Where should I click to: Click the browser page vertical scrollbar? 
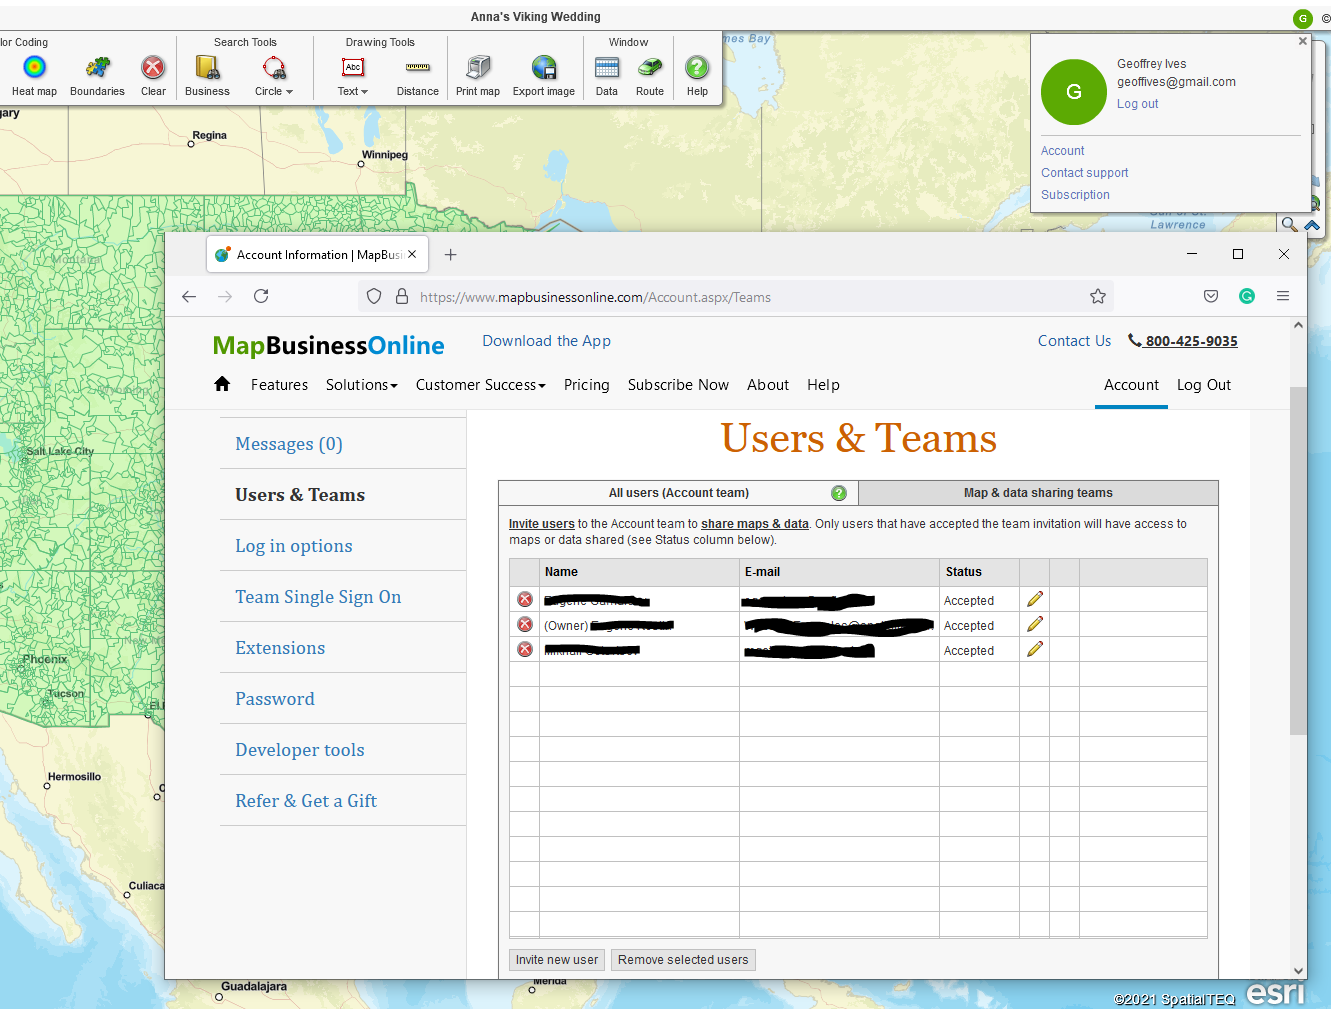(x=1298, y=560)
